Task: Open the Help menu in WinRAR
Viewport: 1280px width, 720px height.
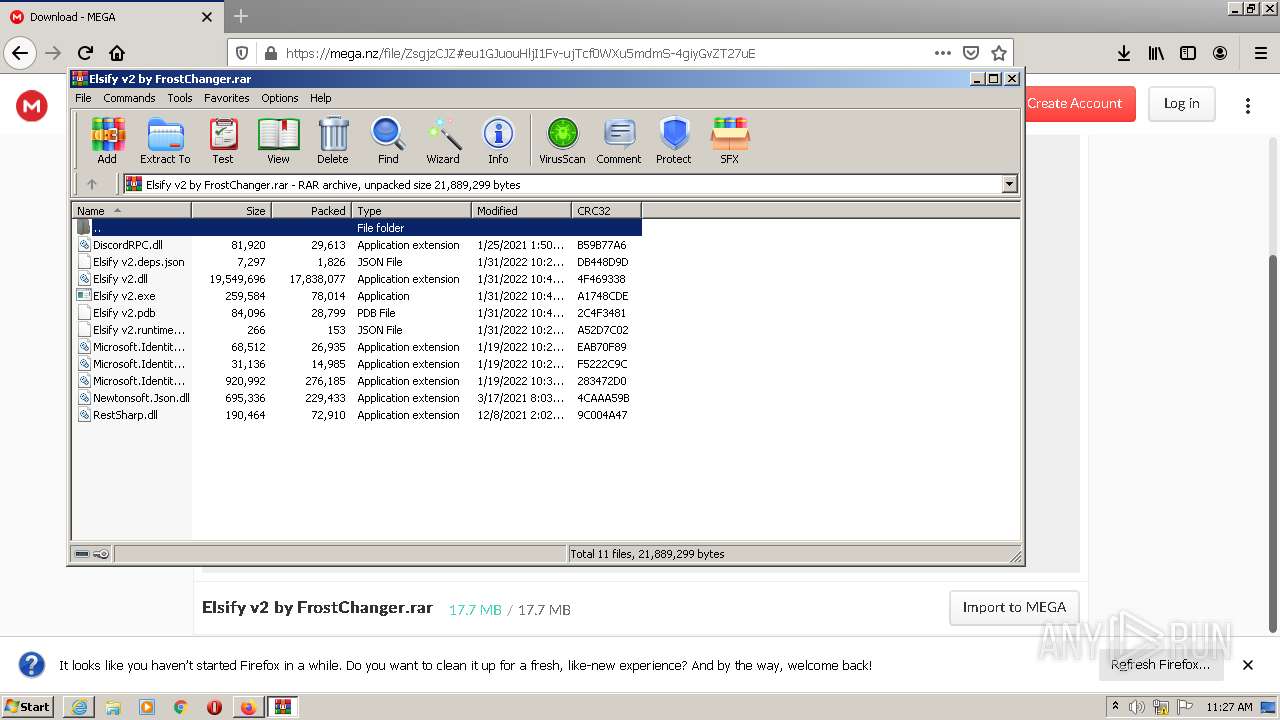Action: (x=320, y=98)
